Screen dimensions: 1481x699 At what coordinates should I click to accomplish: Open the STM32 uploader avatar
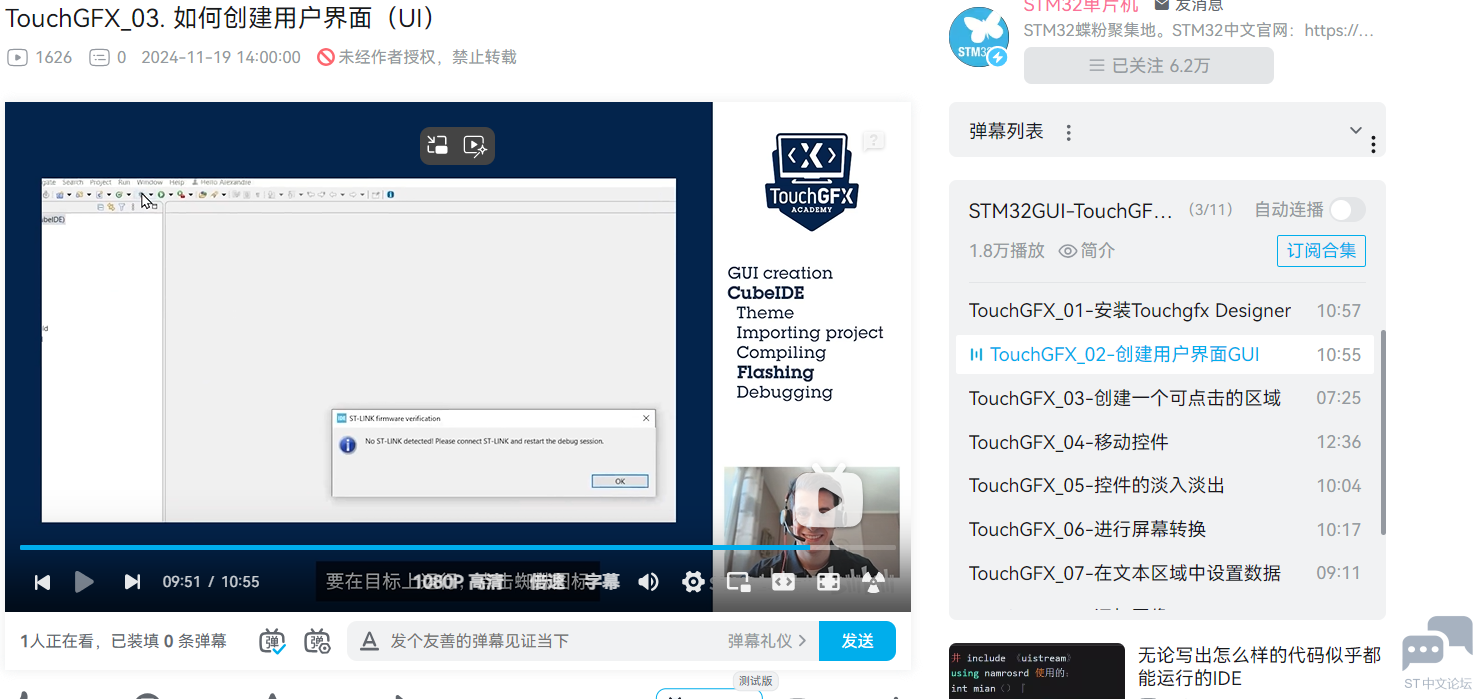click(x=978, y=37)
